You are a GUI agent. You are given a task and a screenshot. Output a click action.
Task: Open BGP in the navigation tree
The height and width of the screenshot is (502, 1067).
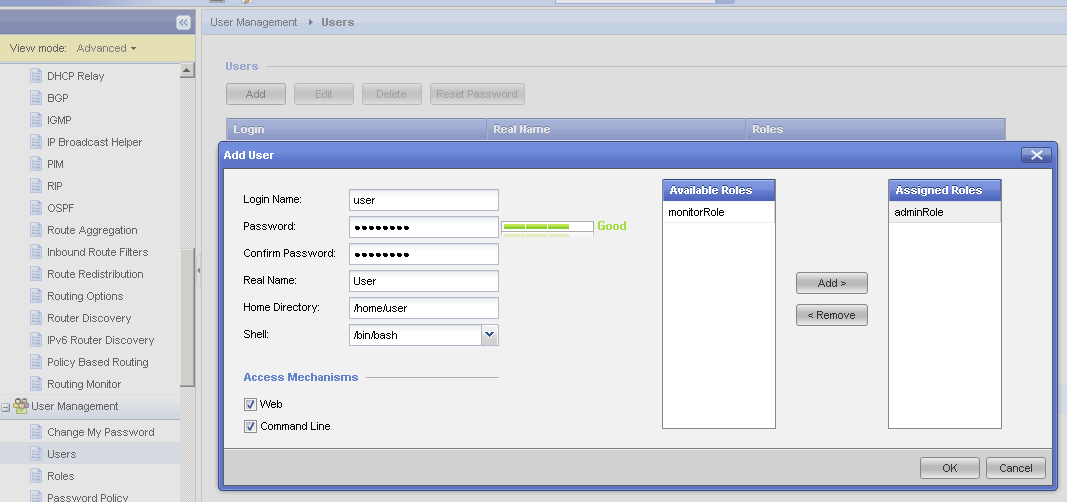58,98
